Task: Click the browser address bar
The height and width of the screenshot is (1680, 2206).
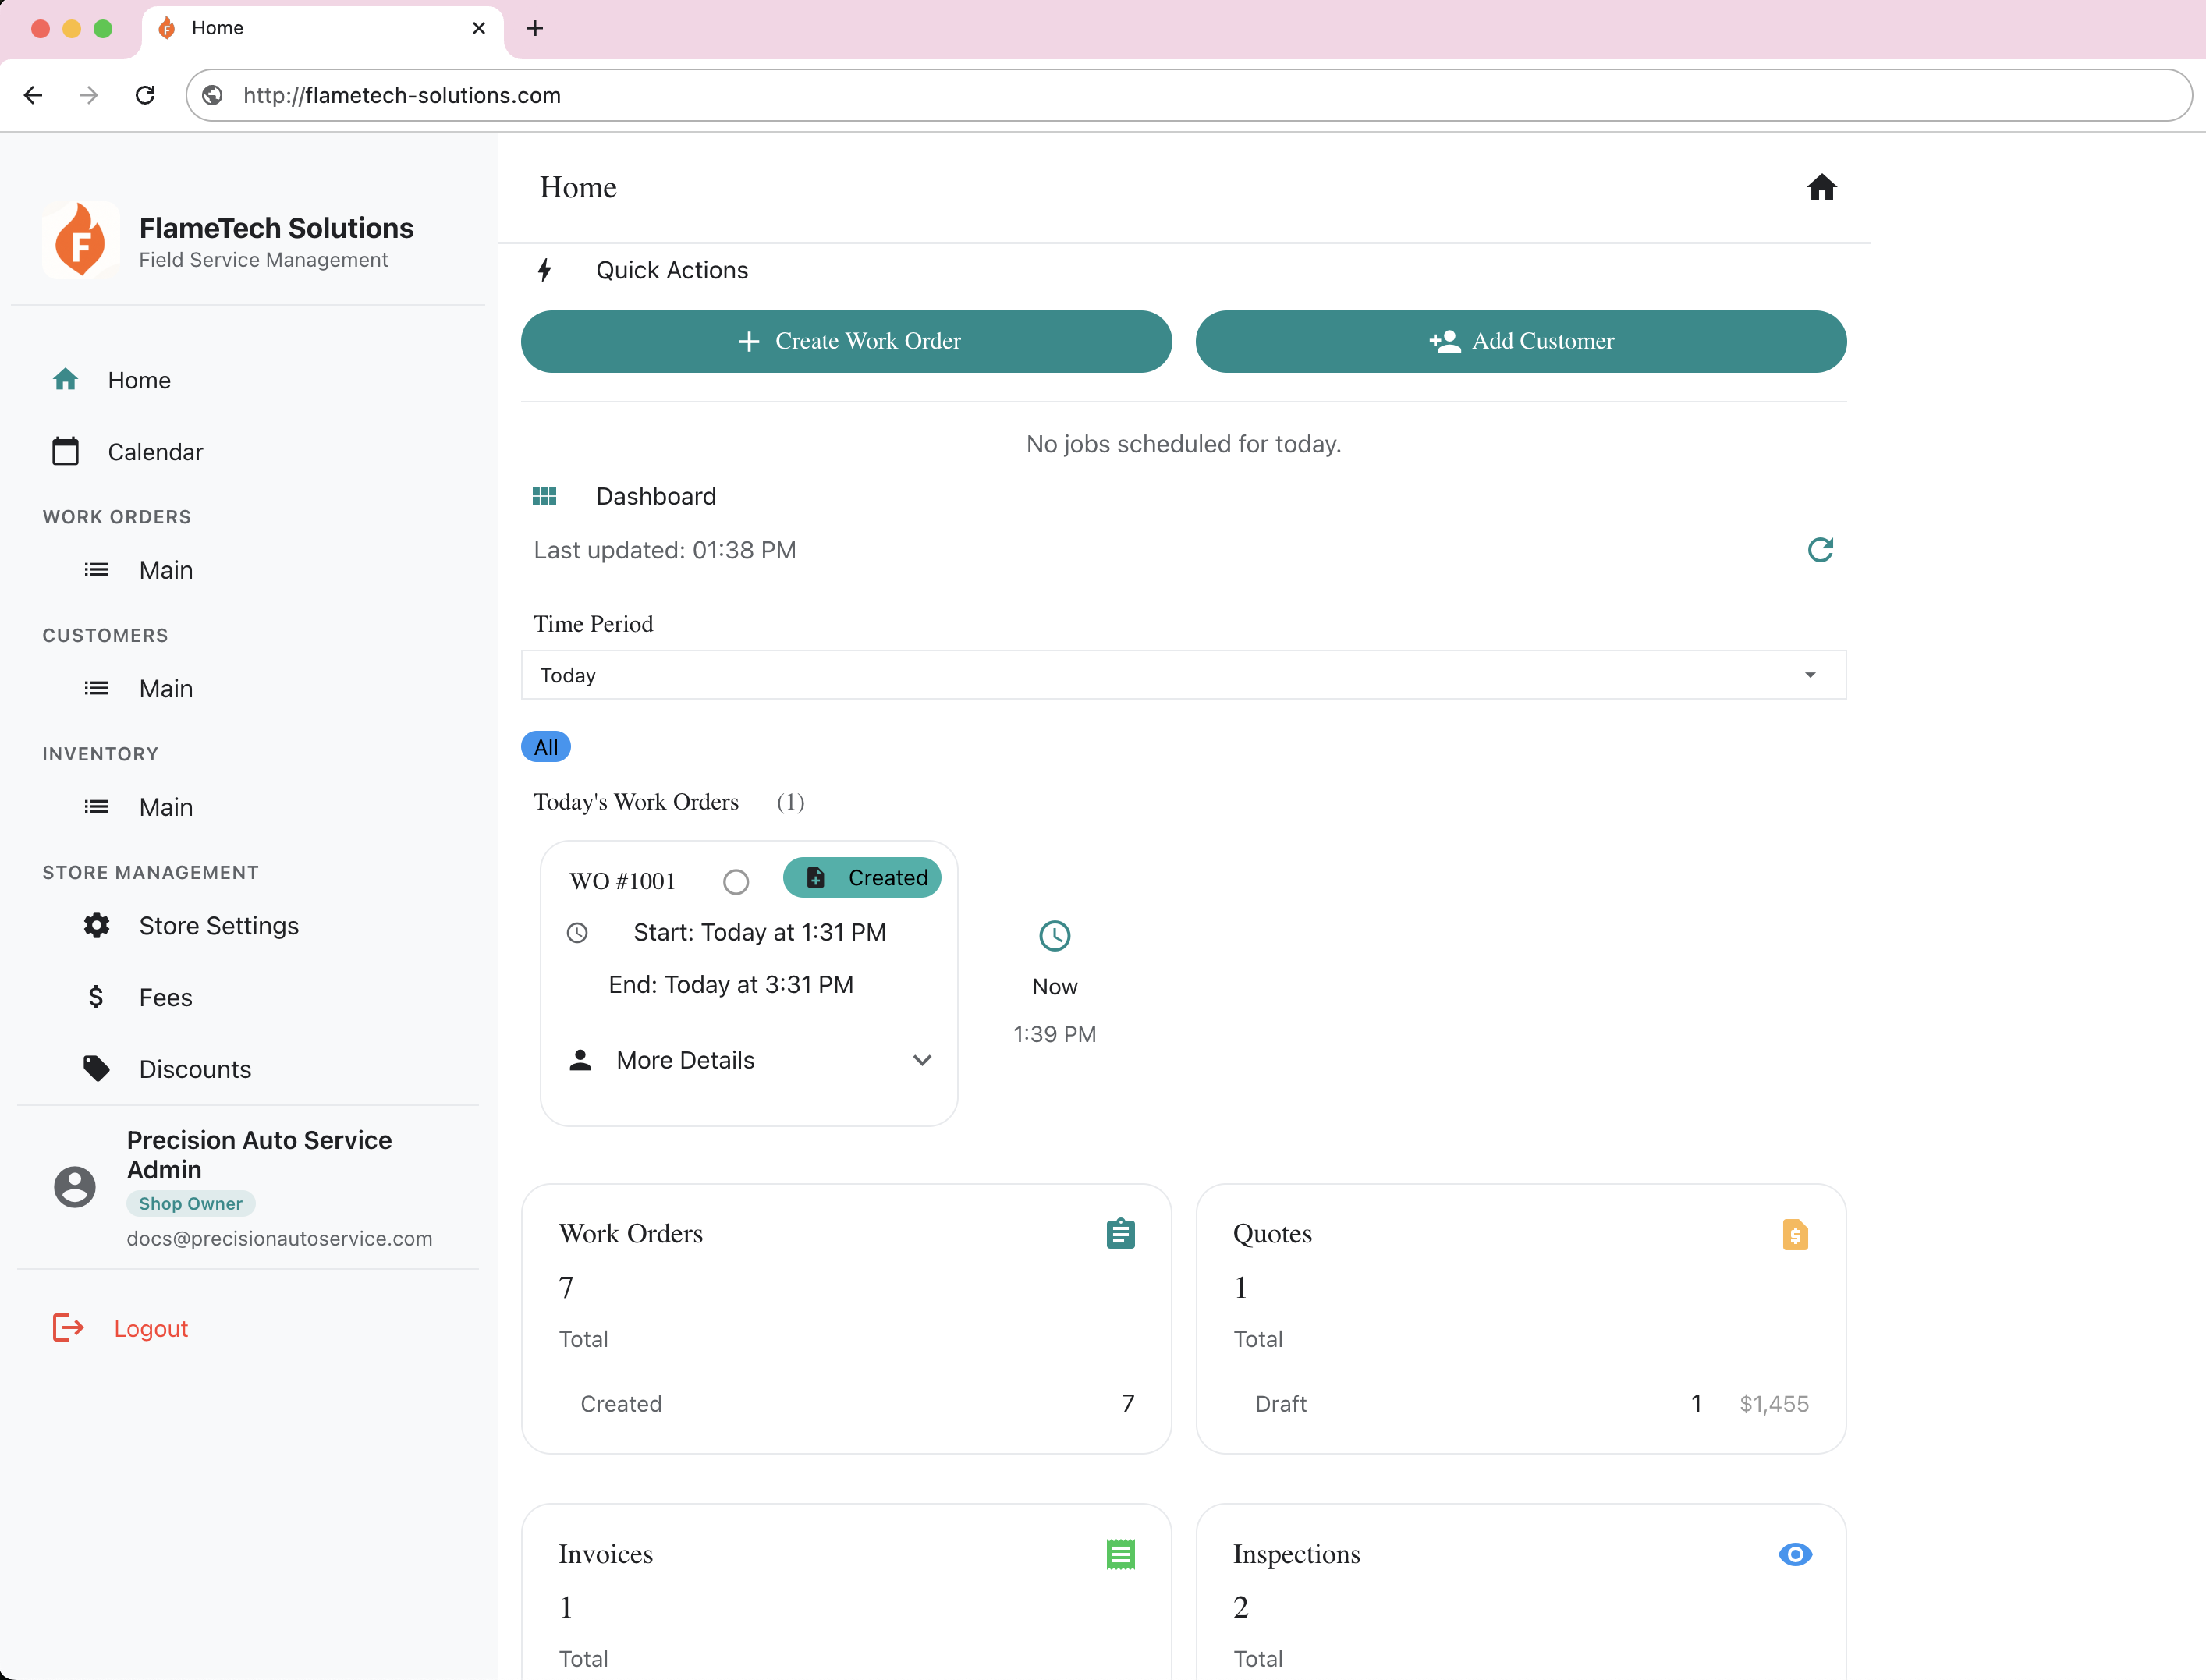Action: 401,95
